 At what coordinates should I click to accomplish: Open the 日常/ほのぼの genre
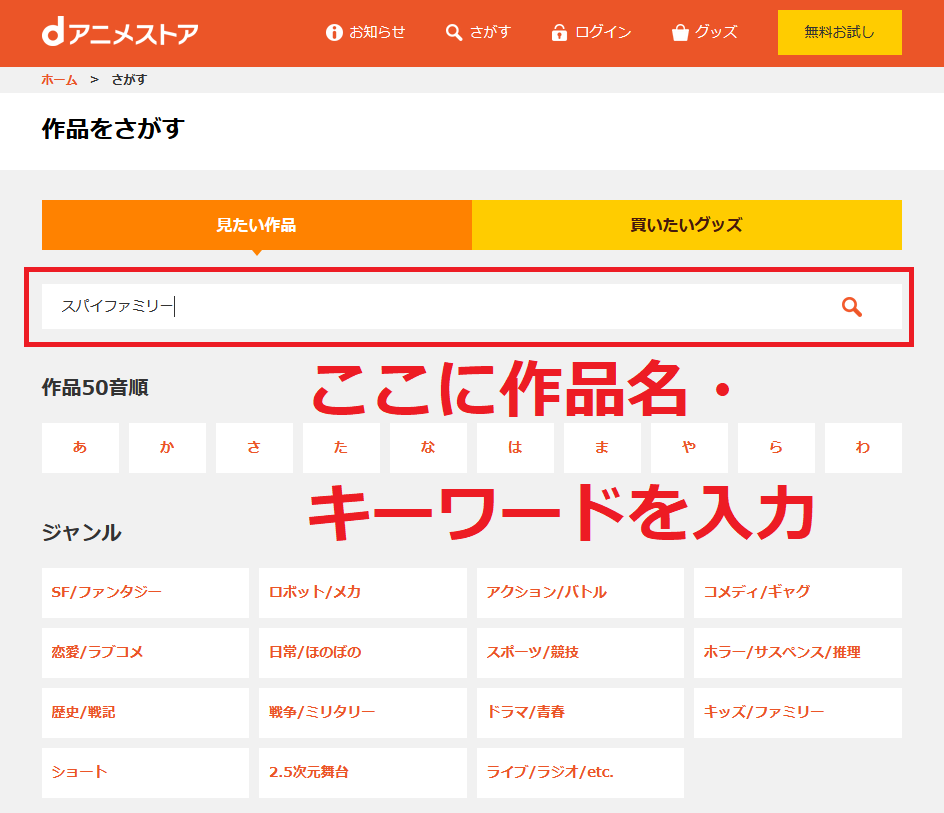363,653
